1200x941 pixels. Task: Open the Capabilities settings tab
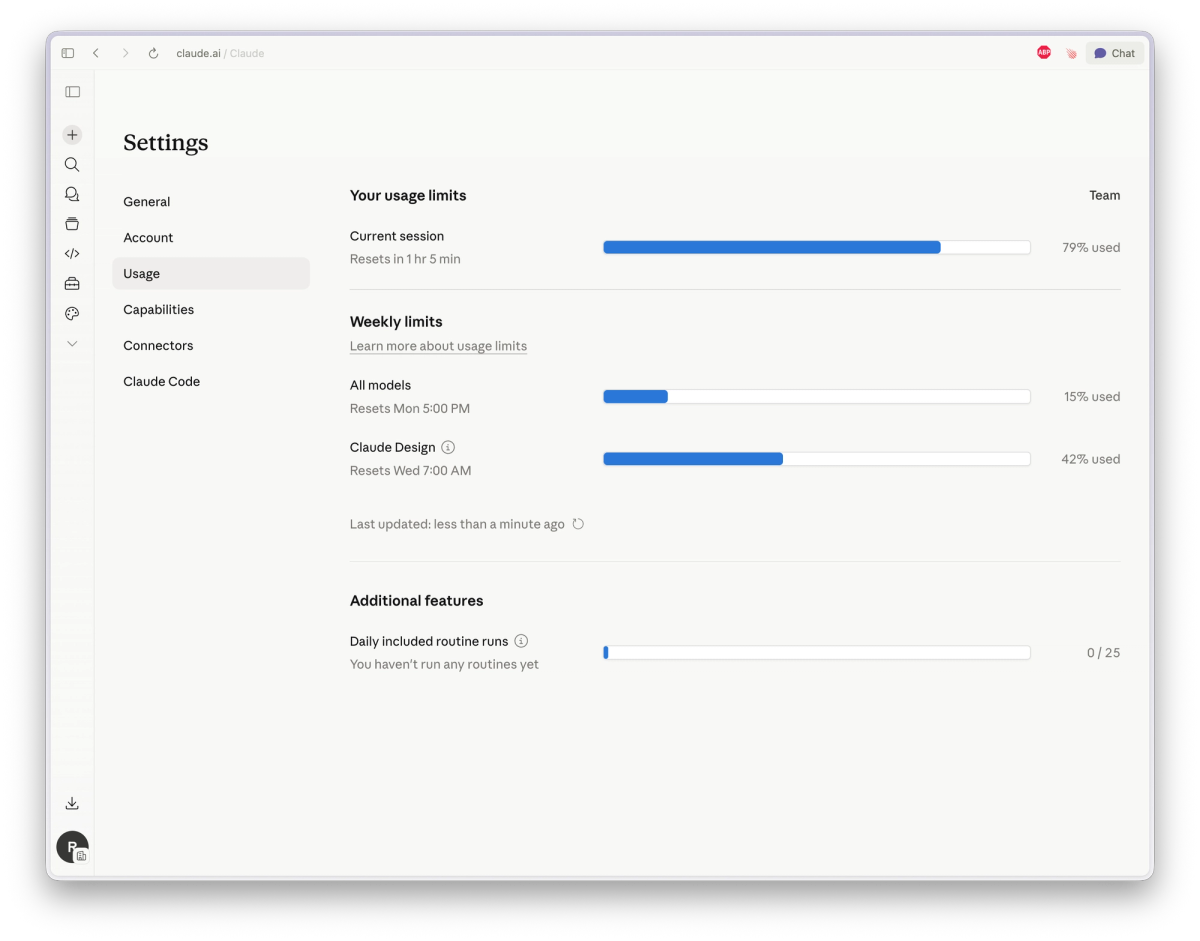211,310
